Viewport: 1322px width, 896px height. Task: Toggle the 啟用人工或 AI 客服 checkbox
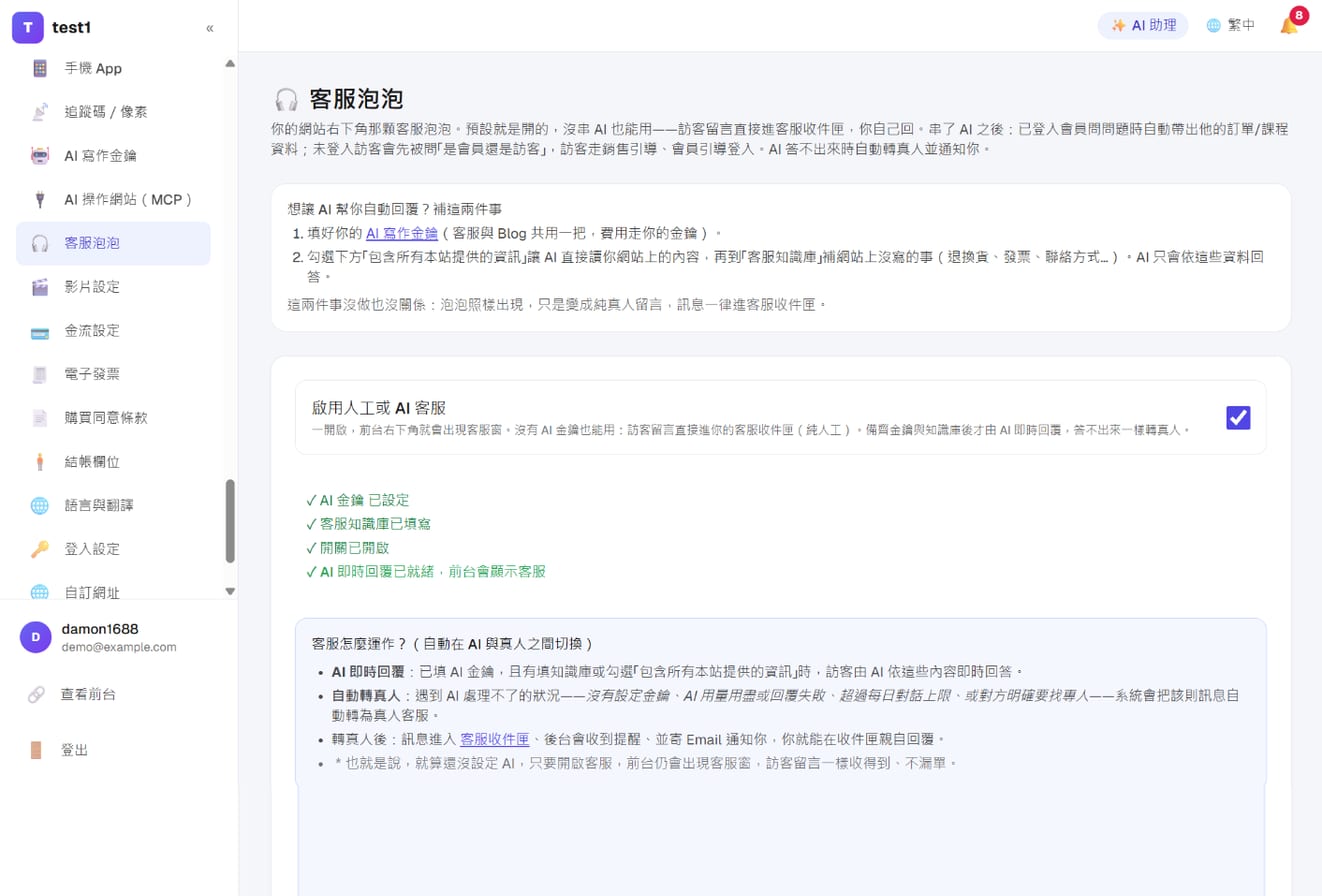(x=1238, y=418)
